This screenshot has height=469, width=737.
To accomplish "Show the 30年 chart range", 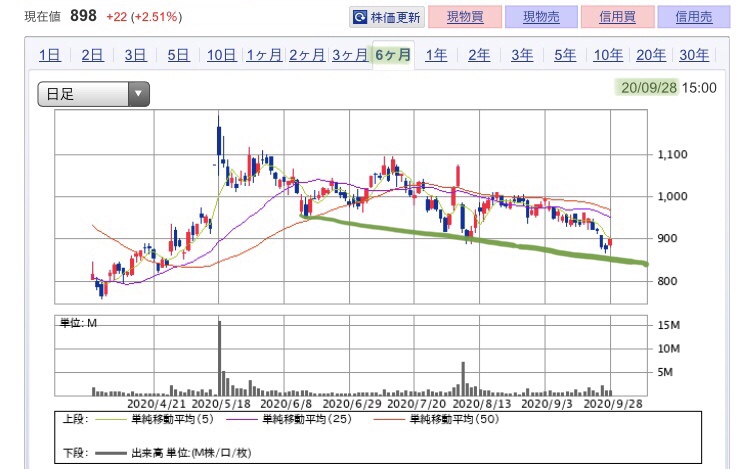I will (x=694, y=55).
